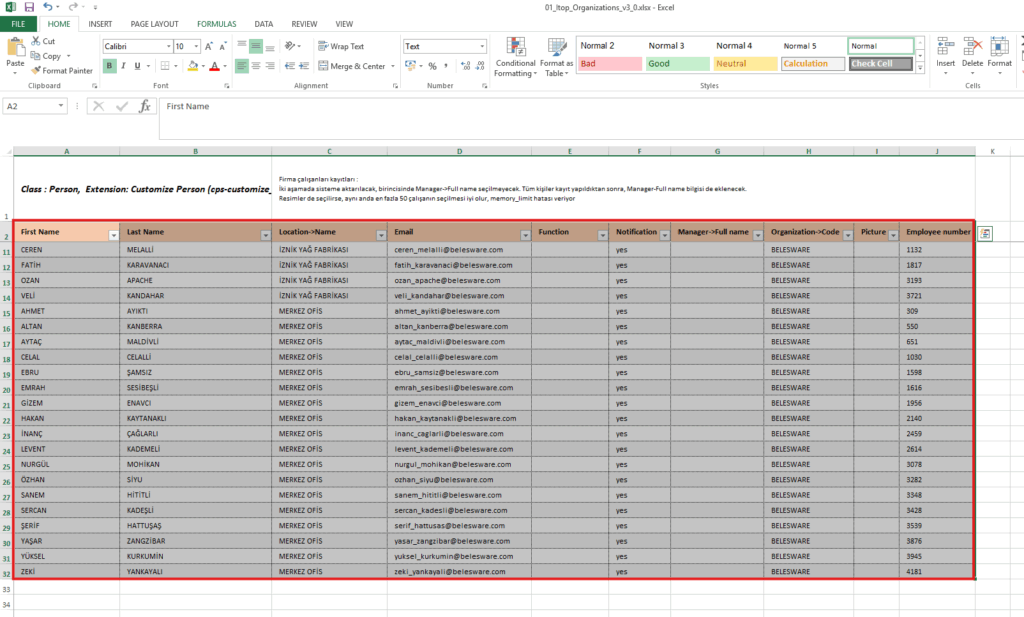Open Format as Table gallery

[x=556, y=57]
